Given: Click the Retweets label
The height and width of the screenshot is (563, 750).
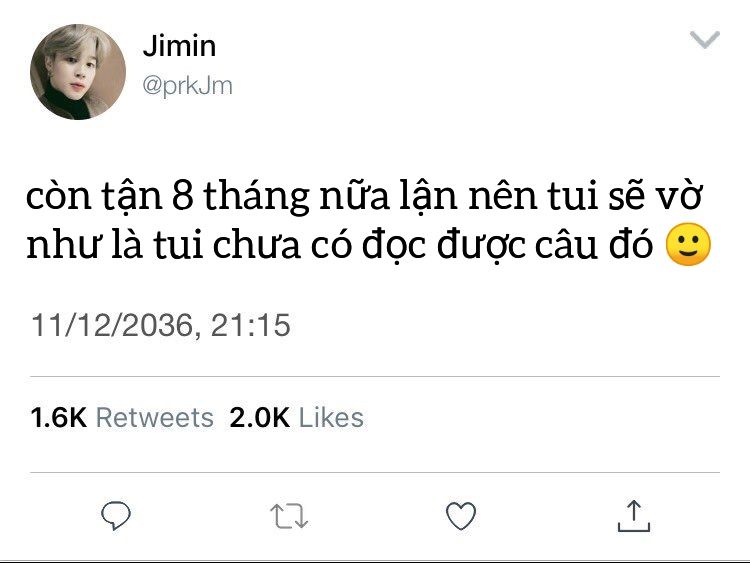Looking at the screenshot, I should click(154, 417).
